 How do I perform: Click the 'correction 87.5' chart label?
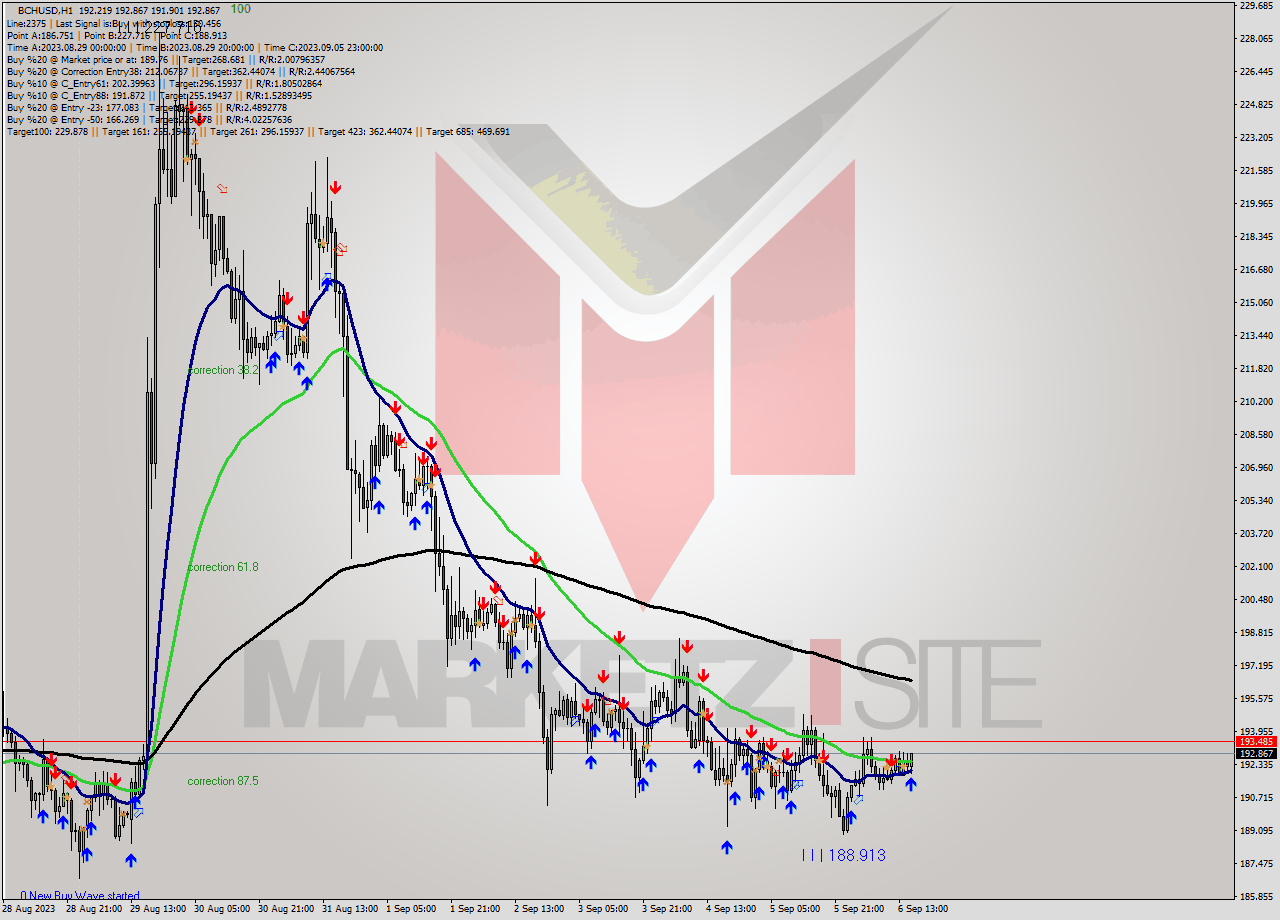click(x=223, y=781)
